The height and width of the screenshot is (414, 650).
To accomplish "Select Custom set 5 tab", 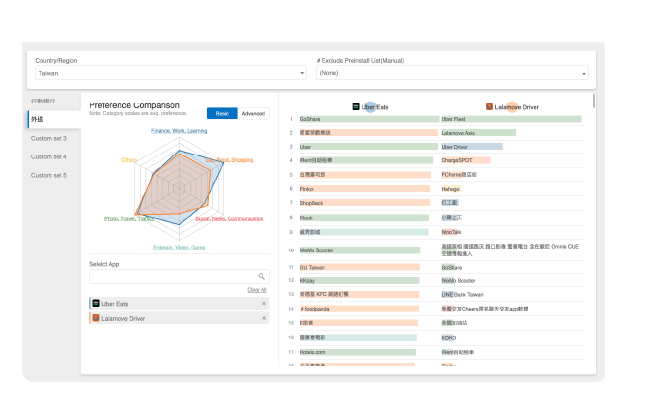I will click(x=49, y=175).
